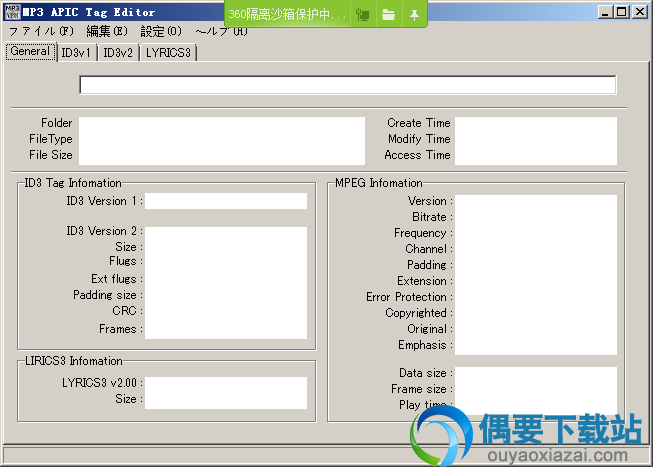This screenshot has height=467, width=653.
Task: Click the 360 sandbox plug icon
Action: [x=363, y=15]
